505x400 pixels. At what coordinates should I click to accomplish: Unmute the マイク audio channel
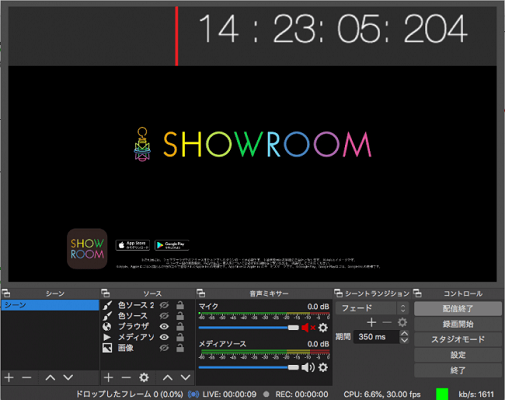click(x=308, y=328)
